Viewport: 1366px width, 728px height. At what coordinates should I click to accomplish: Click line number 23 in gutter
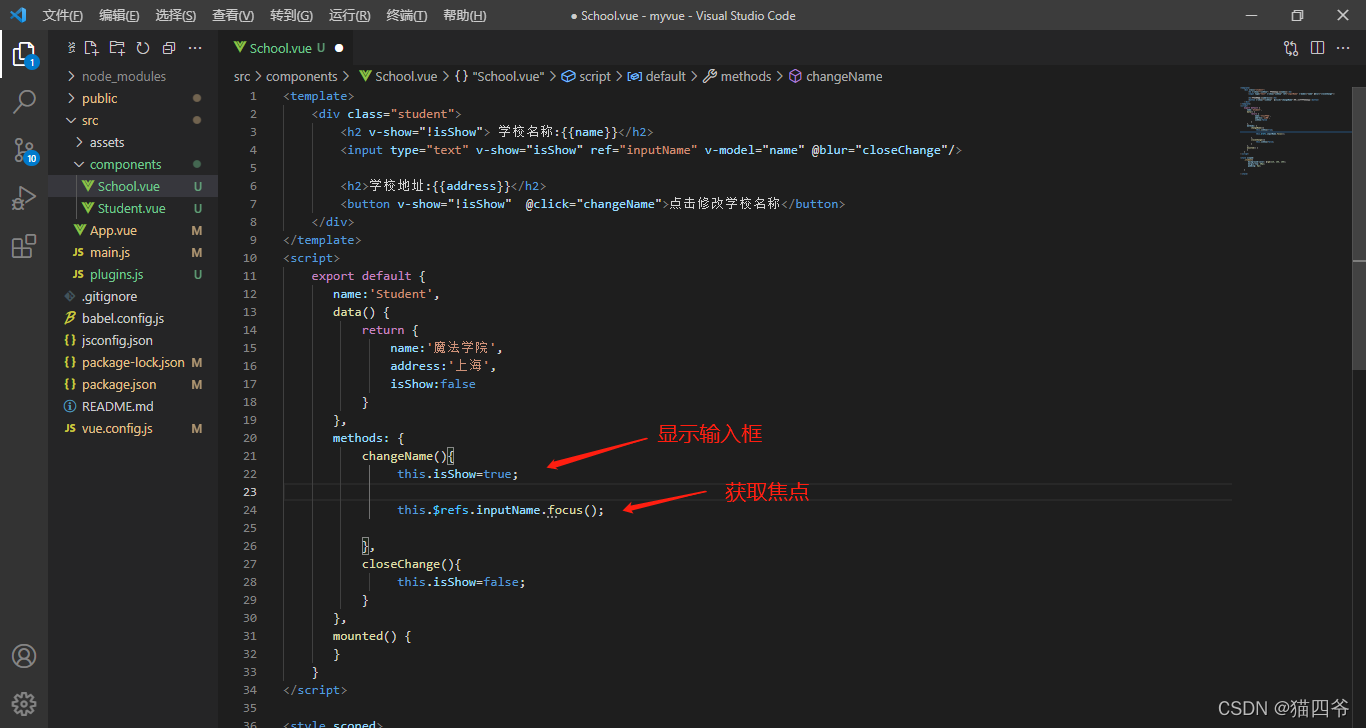(250, 492)
